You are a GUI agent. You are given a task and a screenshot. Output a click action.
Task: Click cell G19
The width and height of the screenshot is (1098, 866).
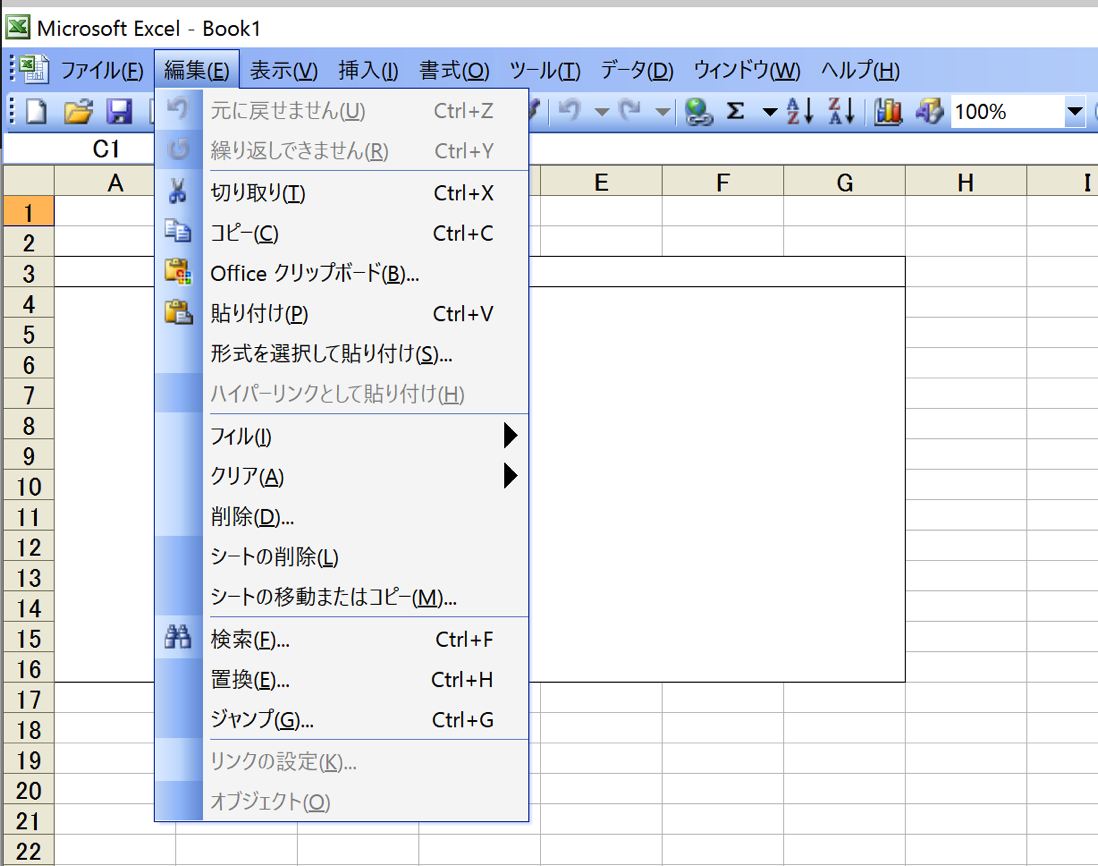click(845, 760)
